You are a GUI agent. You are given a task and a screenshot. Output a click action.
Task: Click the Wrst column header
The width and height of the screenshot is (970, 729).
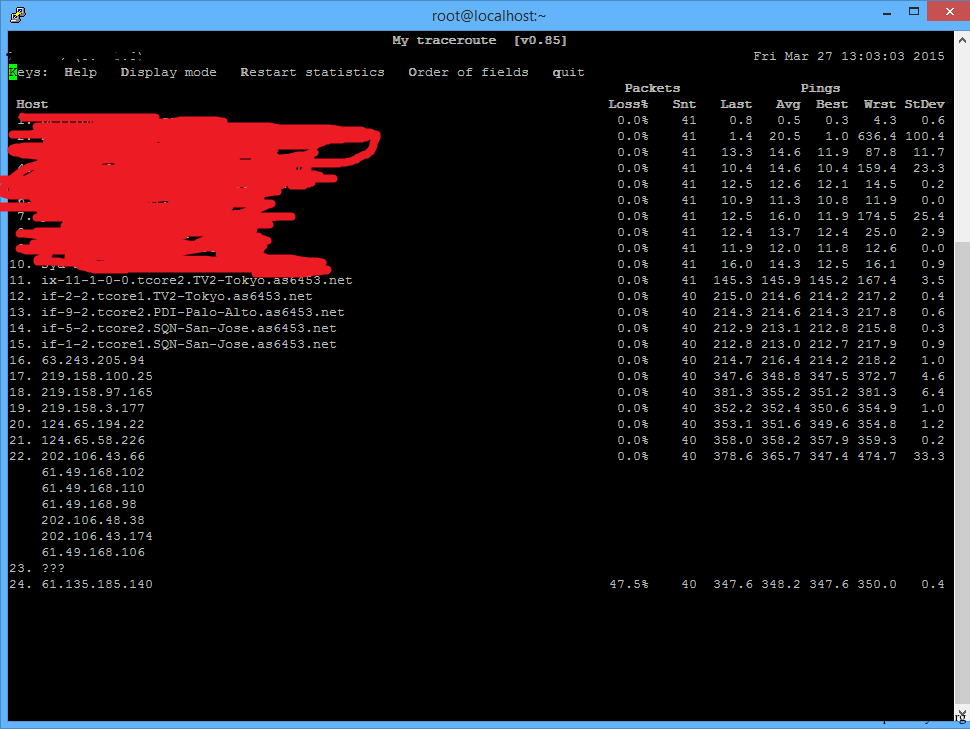click(880, 104)
